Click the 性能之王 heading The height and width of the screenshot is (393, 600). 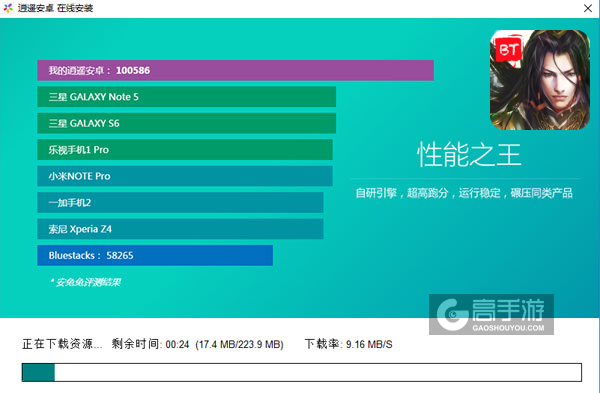(469, 155)
